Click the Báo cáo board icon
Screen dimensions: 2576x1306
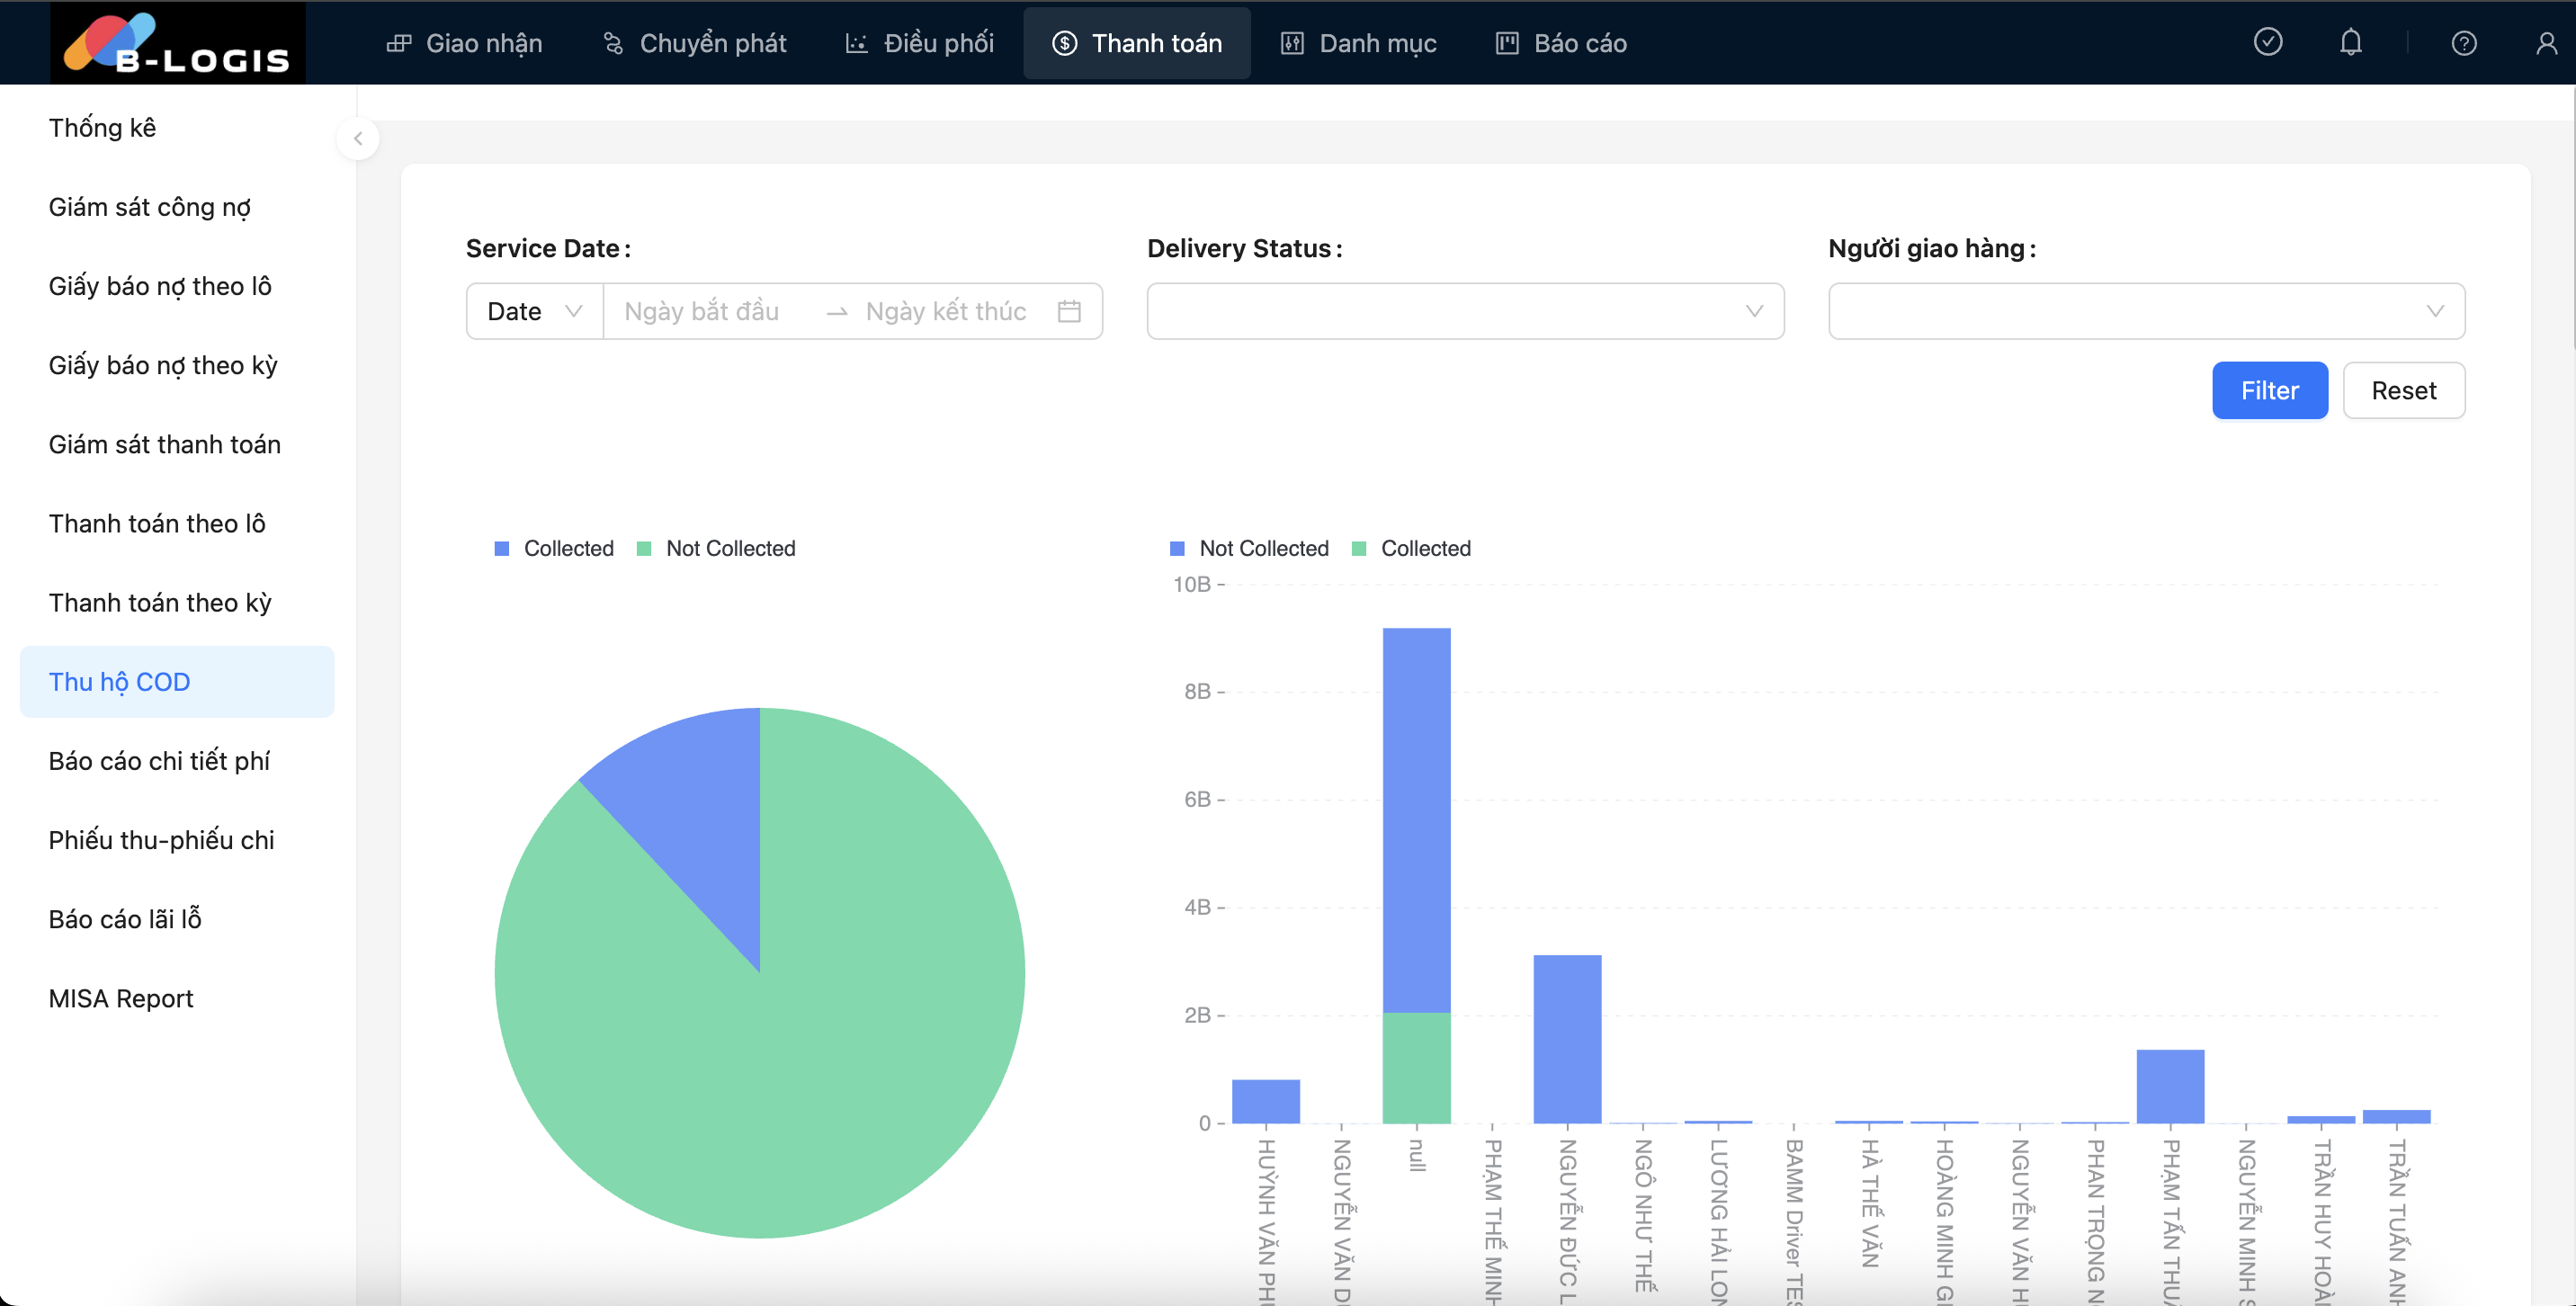tap(1507, 43)
